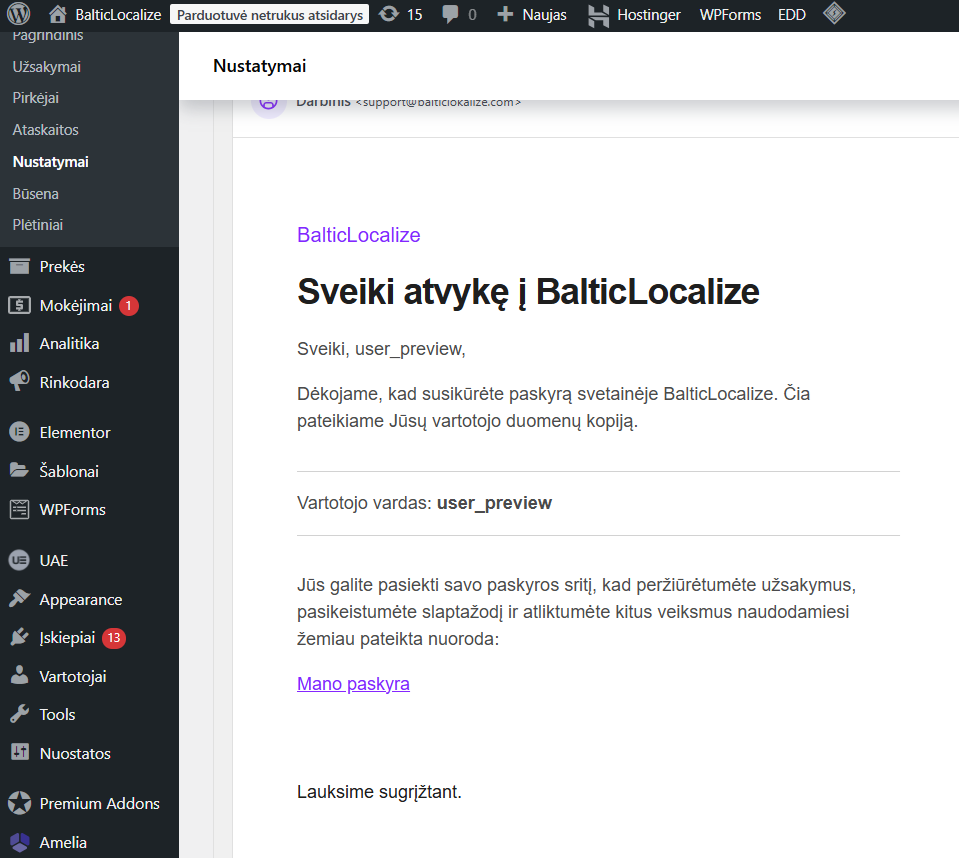Go to Mokėjimai in the sidebar
The width and height of the screenshot is (959, 858).
point(75,306)
